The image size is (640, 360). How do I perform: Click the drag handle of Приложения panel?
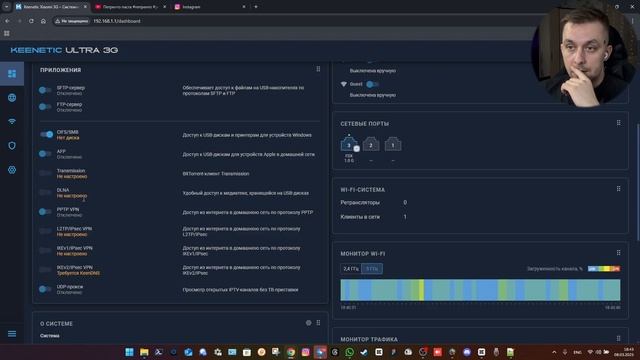318,69
